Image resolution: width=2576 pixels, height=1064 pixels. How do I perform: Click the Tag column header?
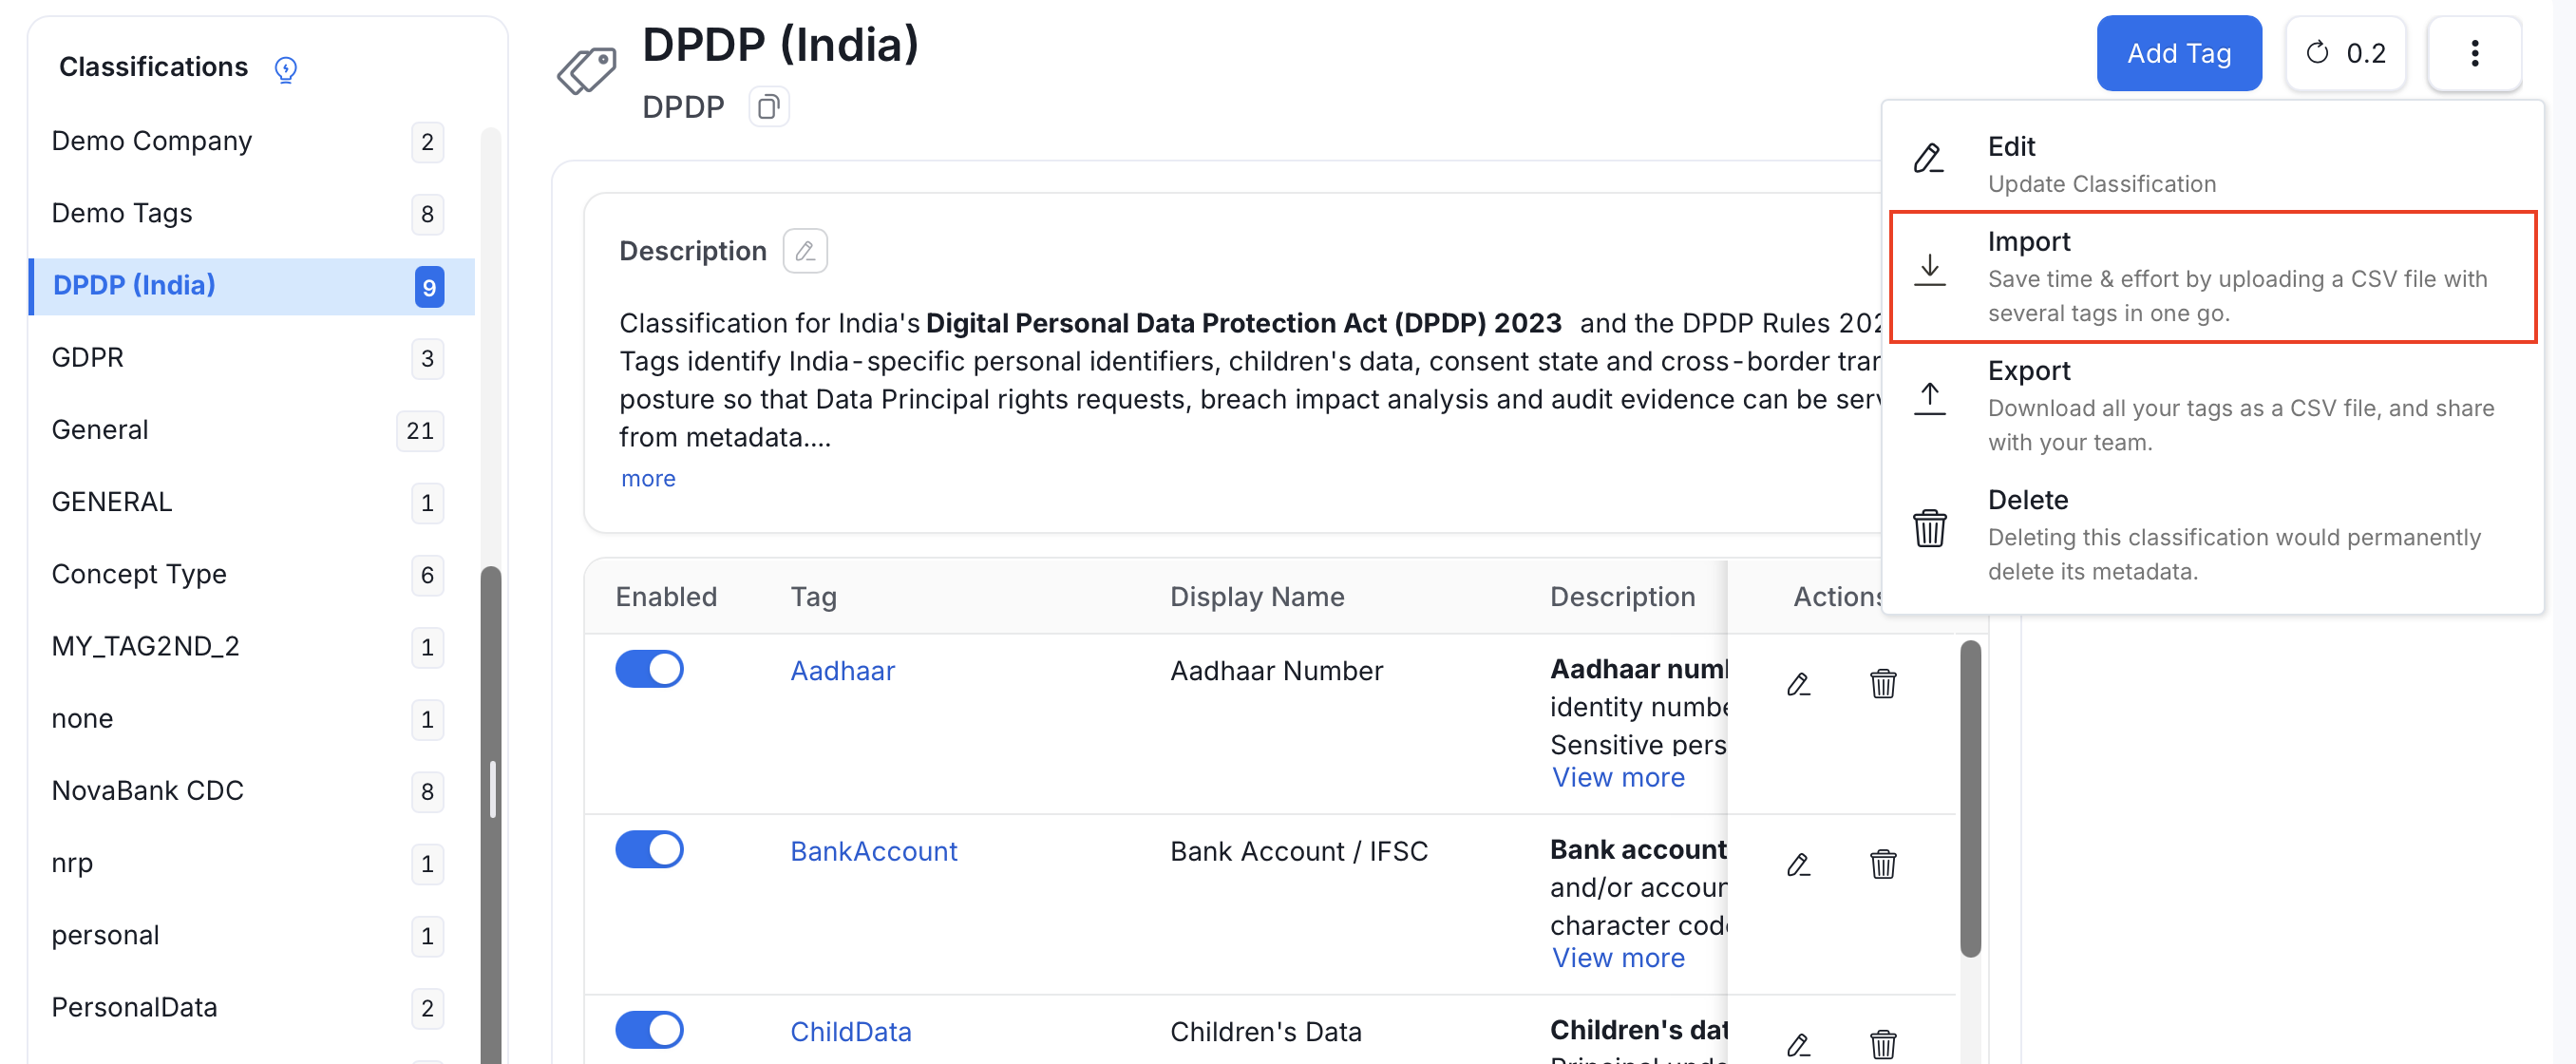(813, 597)
